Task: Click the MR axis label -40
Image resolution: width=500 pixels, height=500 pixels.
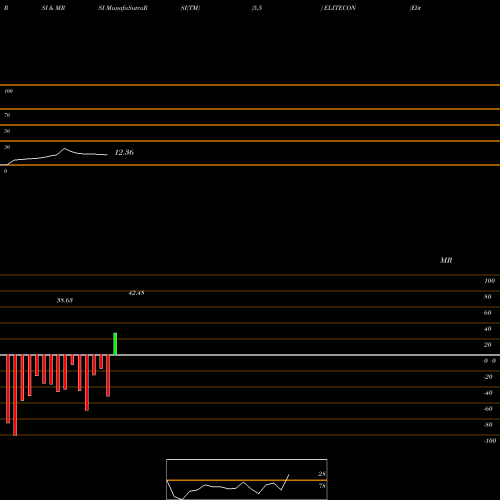Action: [488, 393]
